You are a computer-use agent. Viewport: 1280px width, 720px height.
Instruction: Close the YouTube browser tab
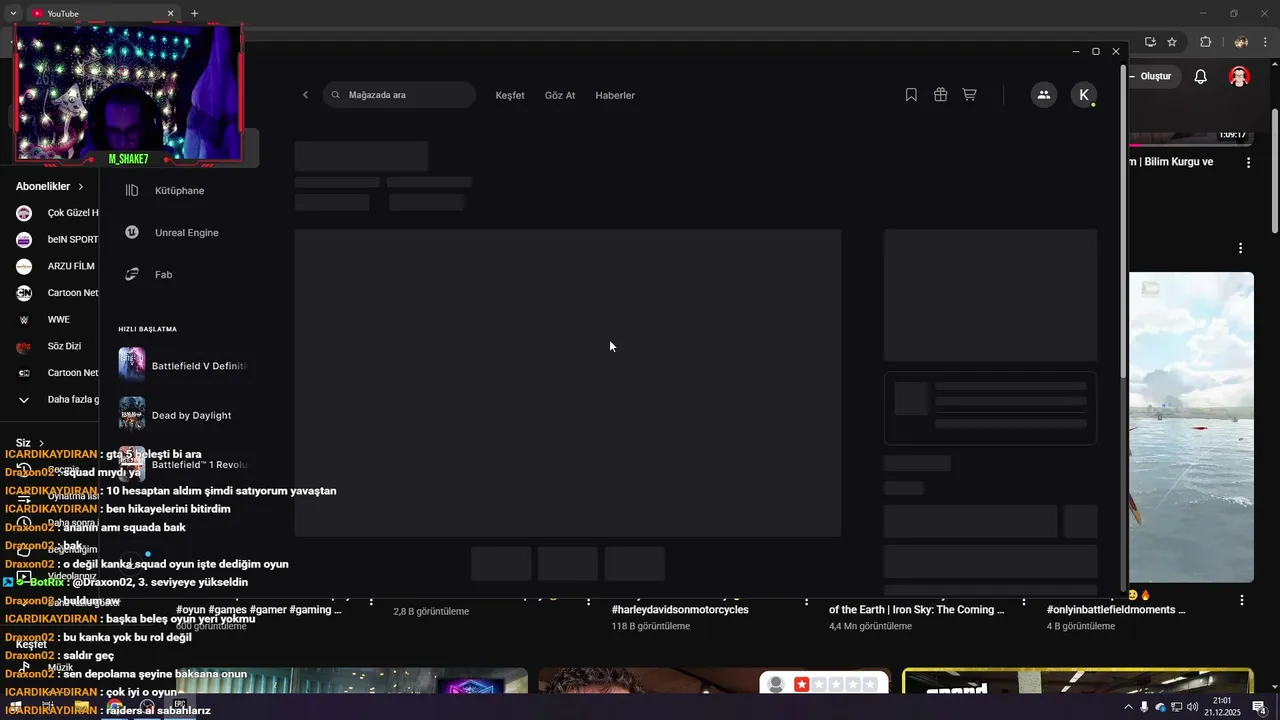click(170, 14)
